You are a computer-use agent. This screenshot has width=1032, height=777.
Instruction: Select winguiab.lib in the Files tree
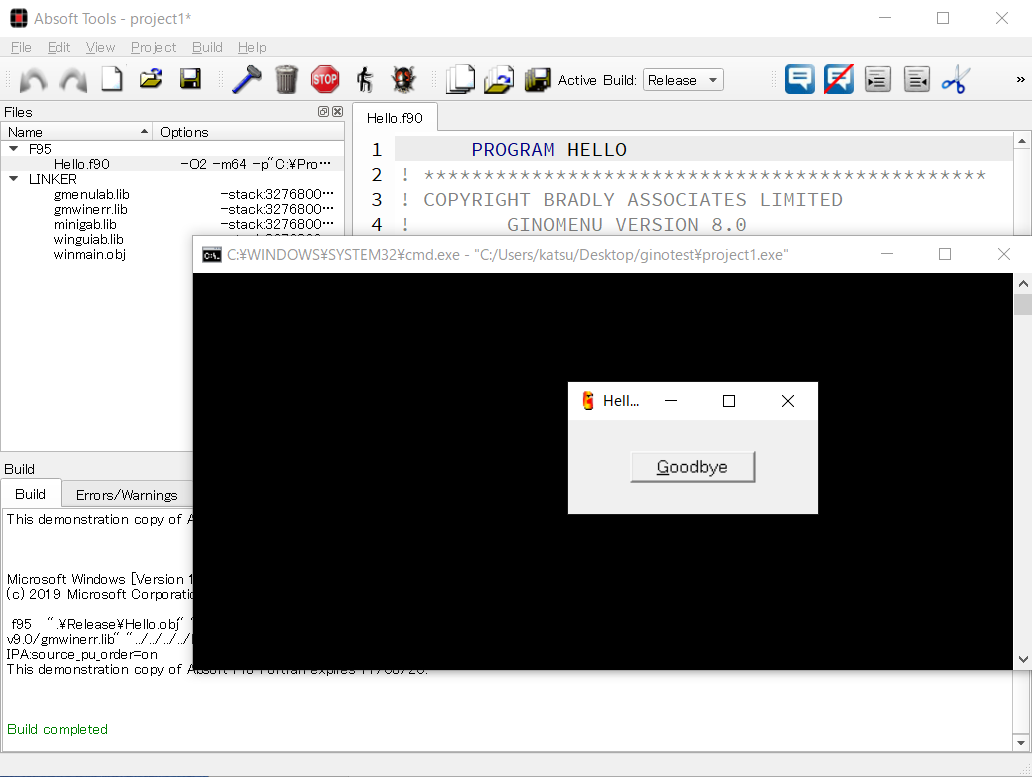click(x=88, y=240)
